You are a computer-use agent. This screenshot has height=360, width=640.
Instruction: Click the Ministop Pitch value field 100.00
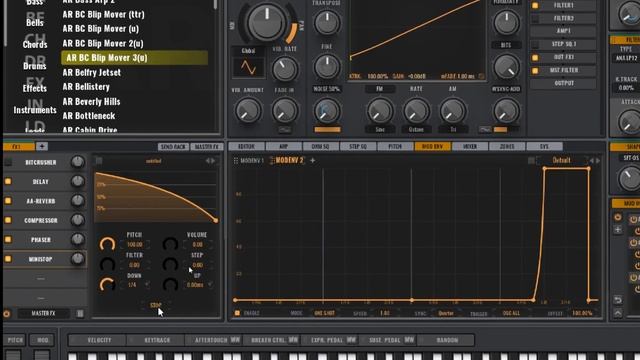point(135,244)
